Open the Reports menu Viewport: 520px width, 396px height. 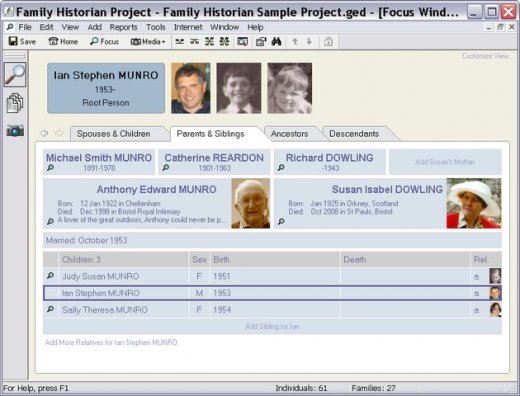pos(123,27)
